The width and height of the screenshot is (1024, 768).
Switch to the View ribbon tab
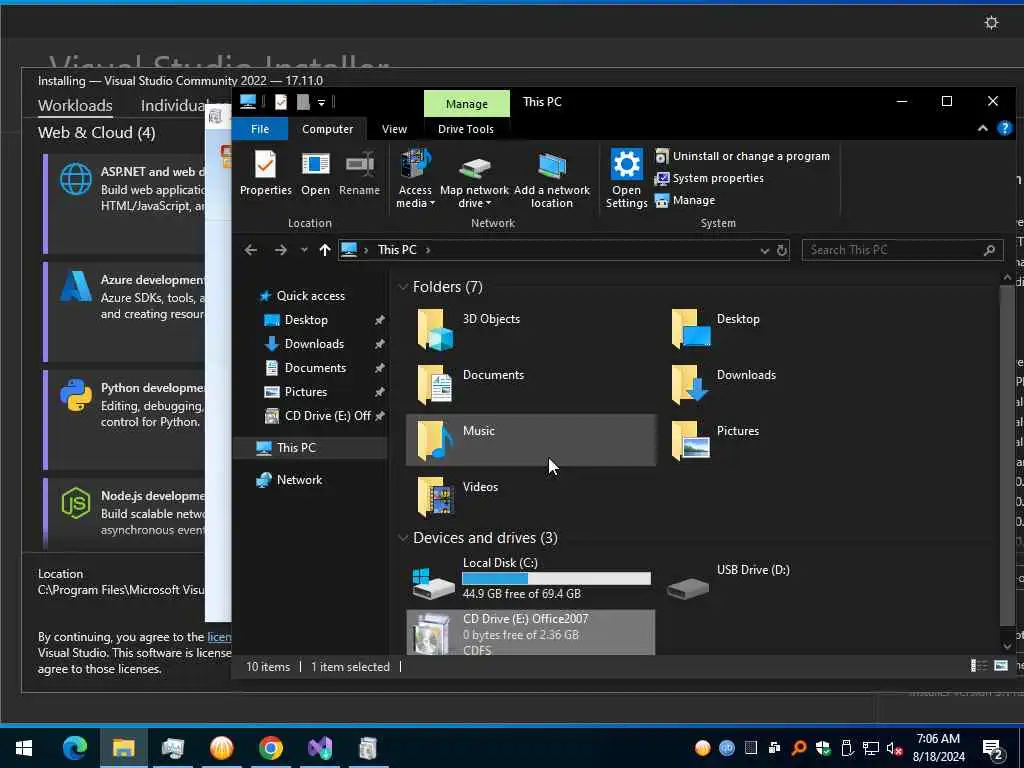394,129
